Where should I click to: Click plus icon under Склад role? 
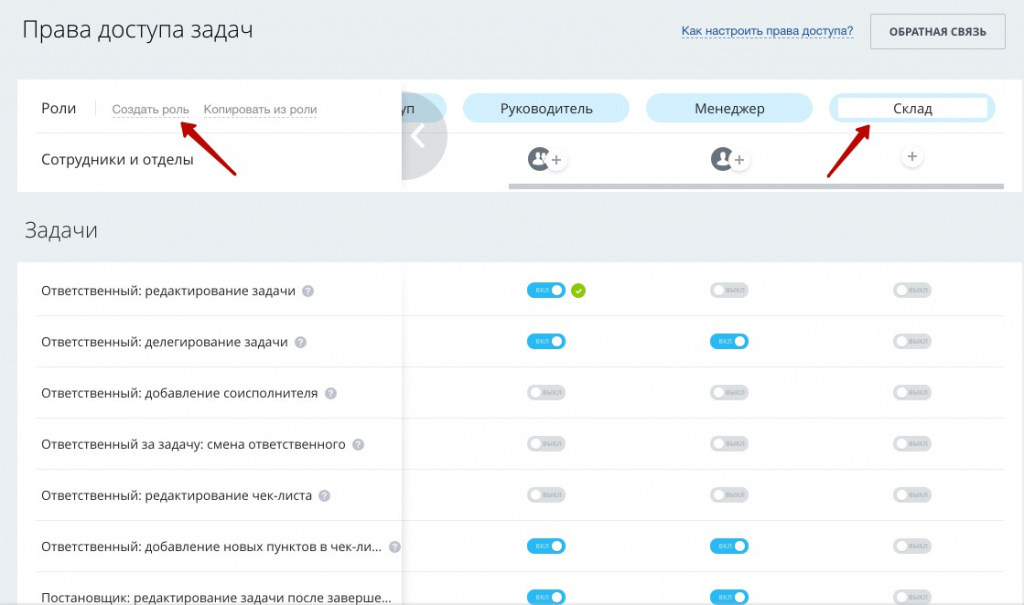coord(911,158)
